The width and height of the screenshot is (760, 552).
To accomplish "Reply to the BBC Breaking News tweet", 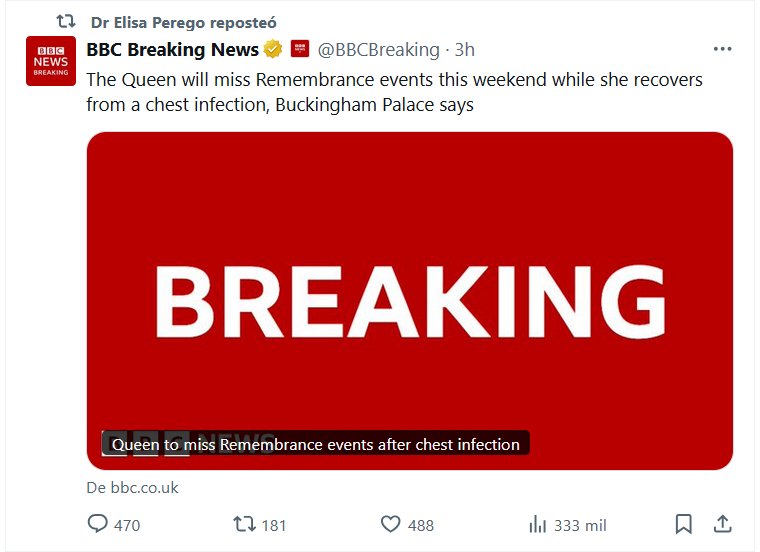I will 98,524.
